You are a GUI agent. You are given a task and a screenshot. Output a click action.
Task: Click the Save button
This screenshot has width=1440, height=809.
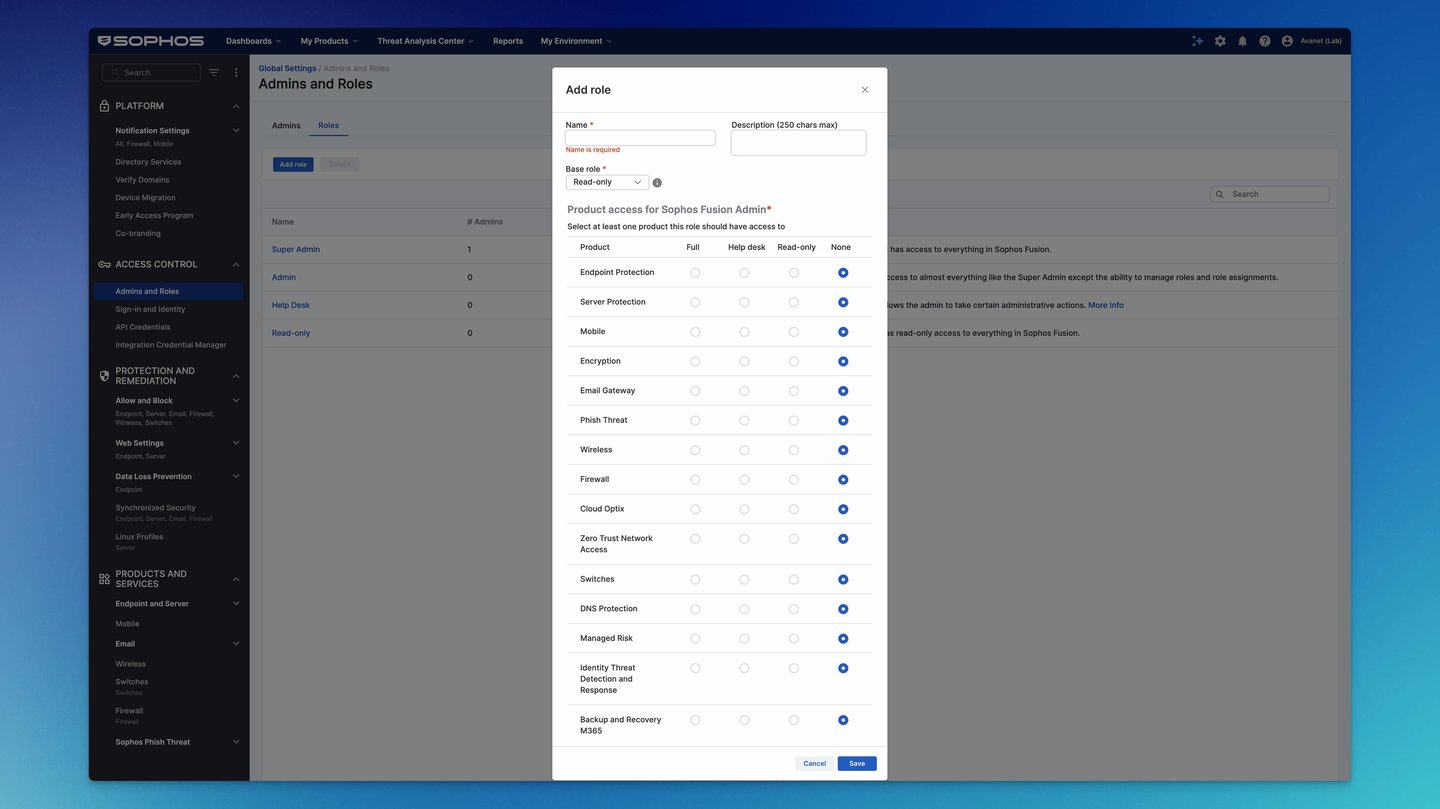857,764
